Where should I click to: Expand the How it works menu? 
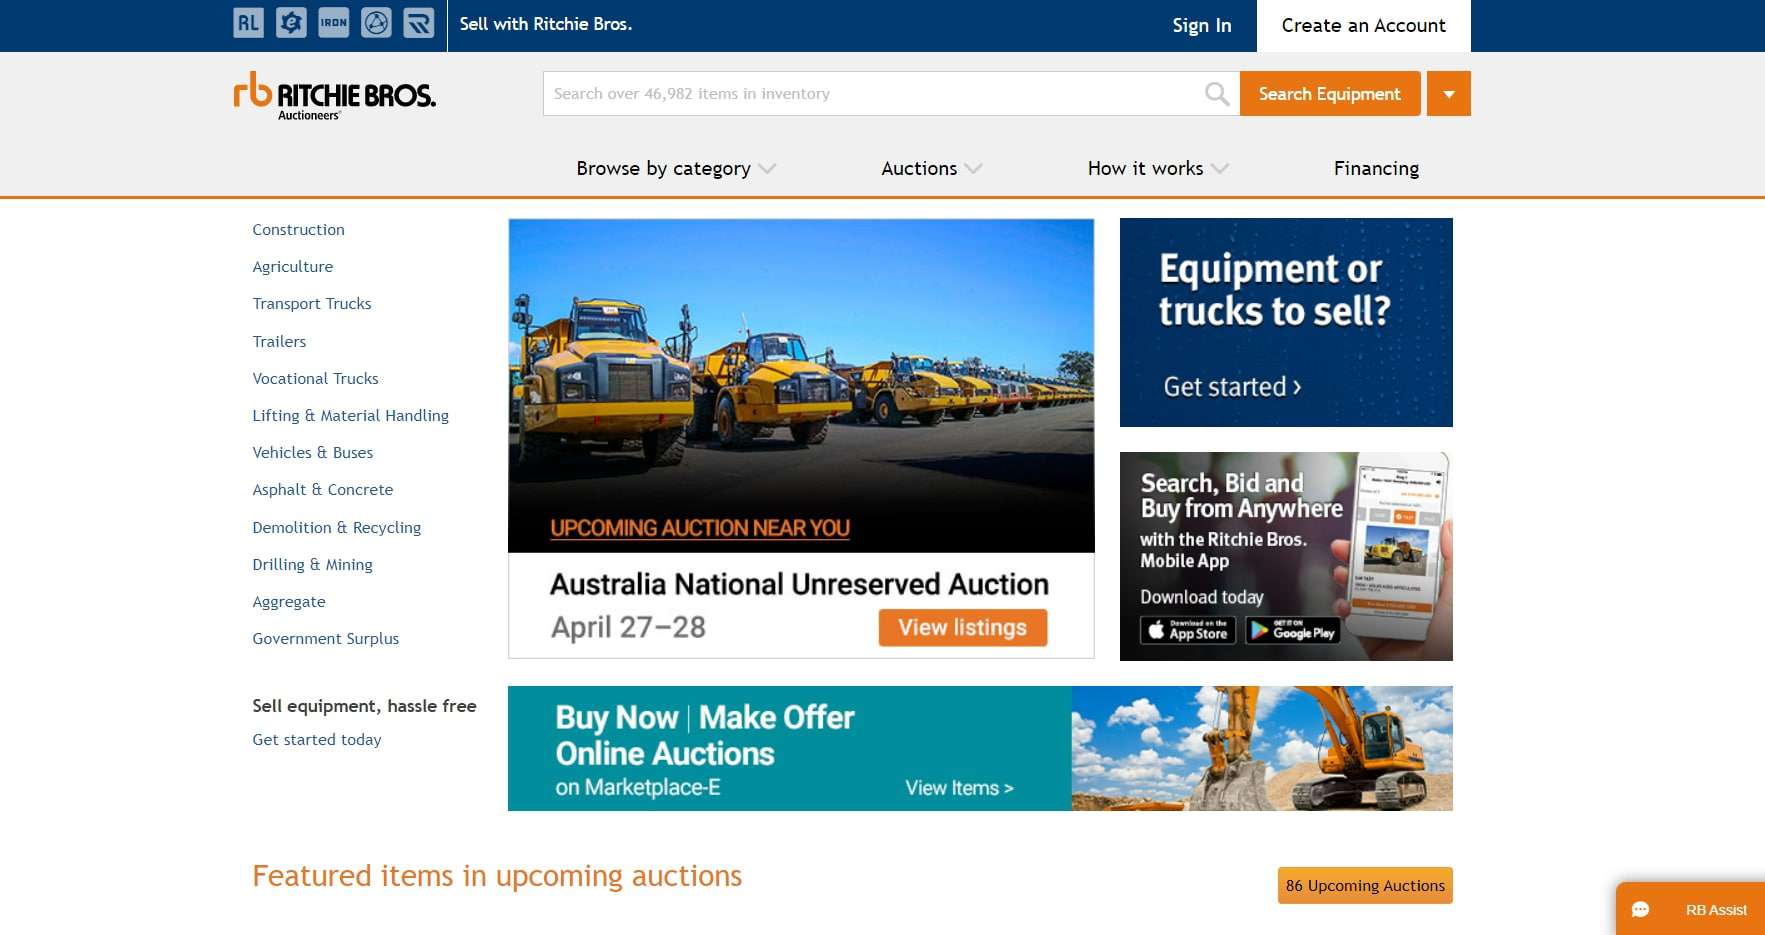(x=1158, y=168)
